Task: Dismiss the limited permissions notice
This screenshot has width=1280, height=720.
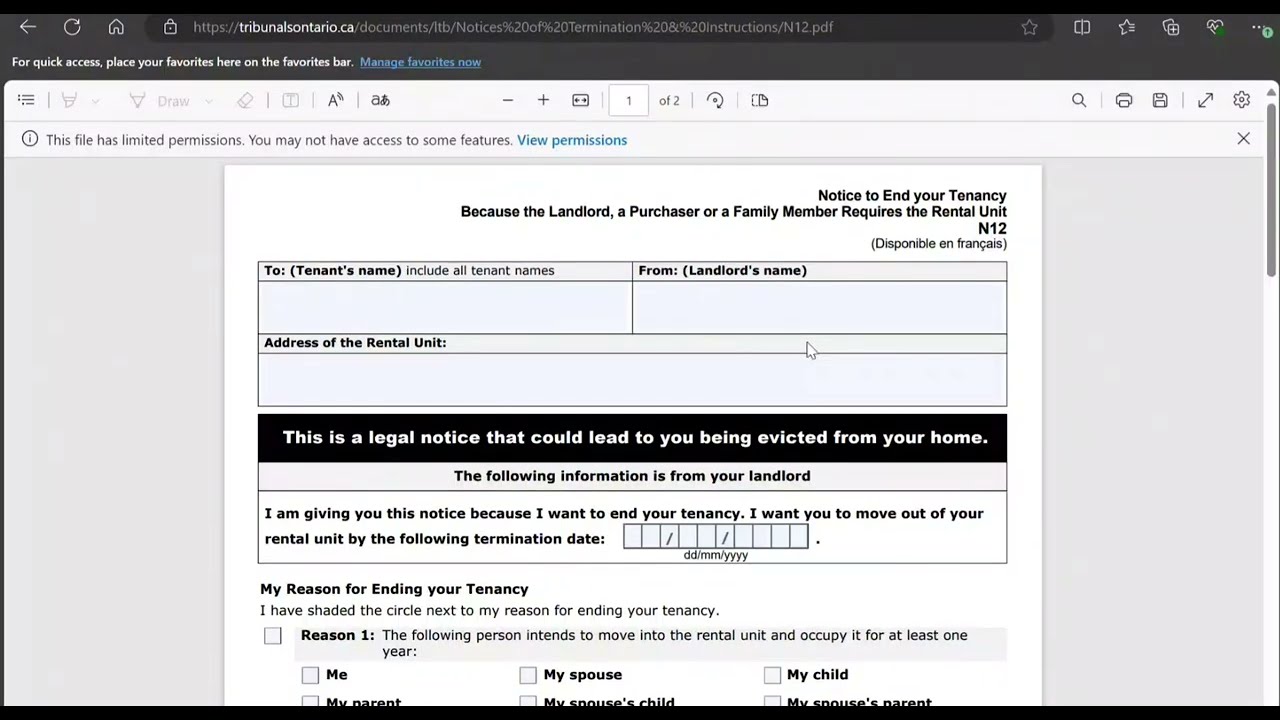Action: pyautogui.click(x=1243, y=139)
